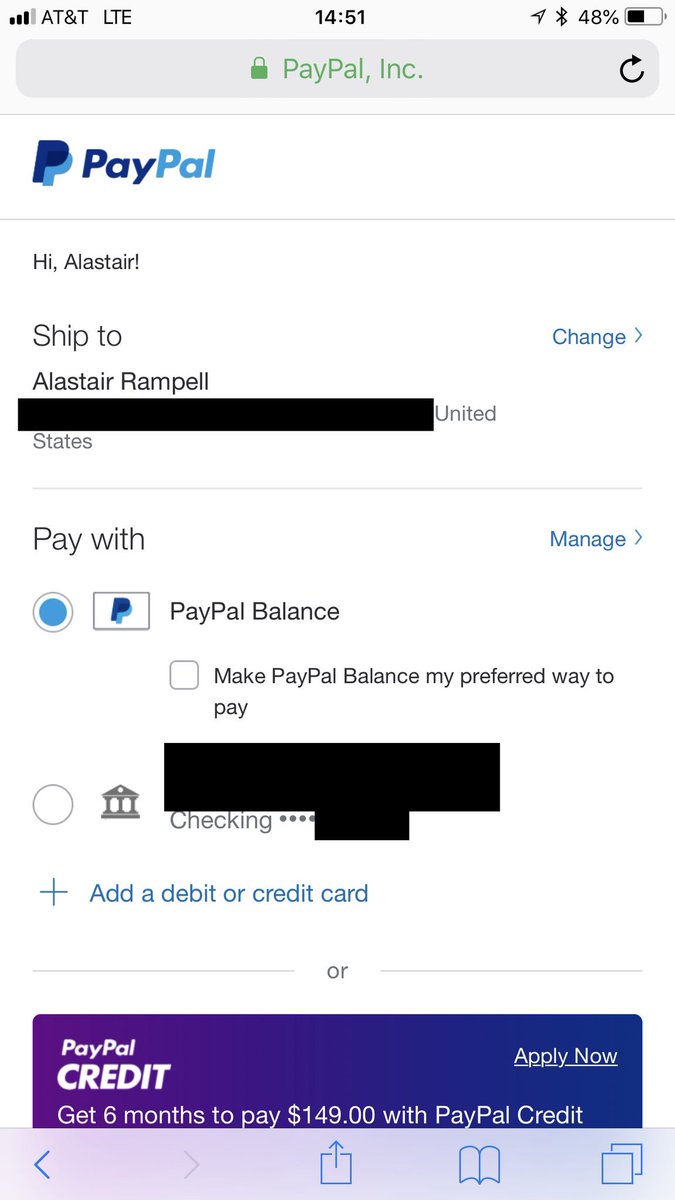The height and width of the screenshot is (1200, 675).
Task: Check Make PayPal Balance preferred checkbox
Action: 184,676
